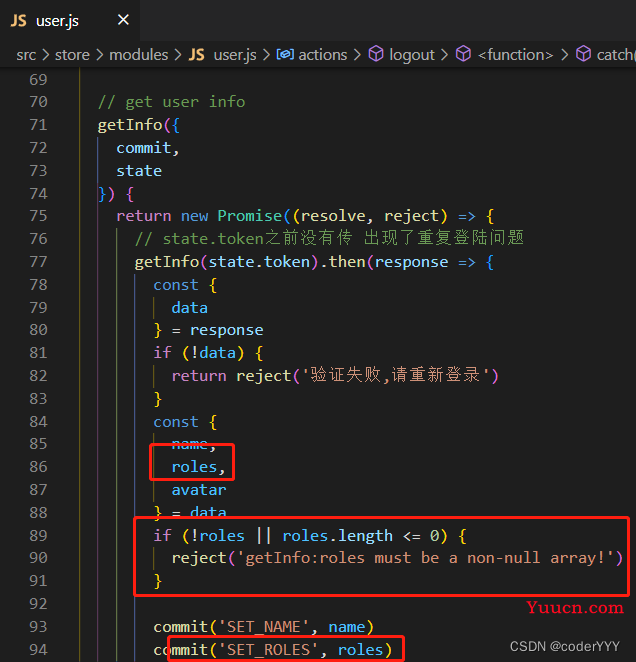Open the actions breadcrumb segment

(x=323, y=55)
